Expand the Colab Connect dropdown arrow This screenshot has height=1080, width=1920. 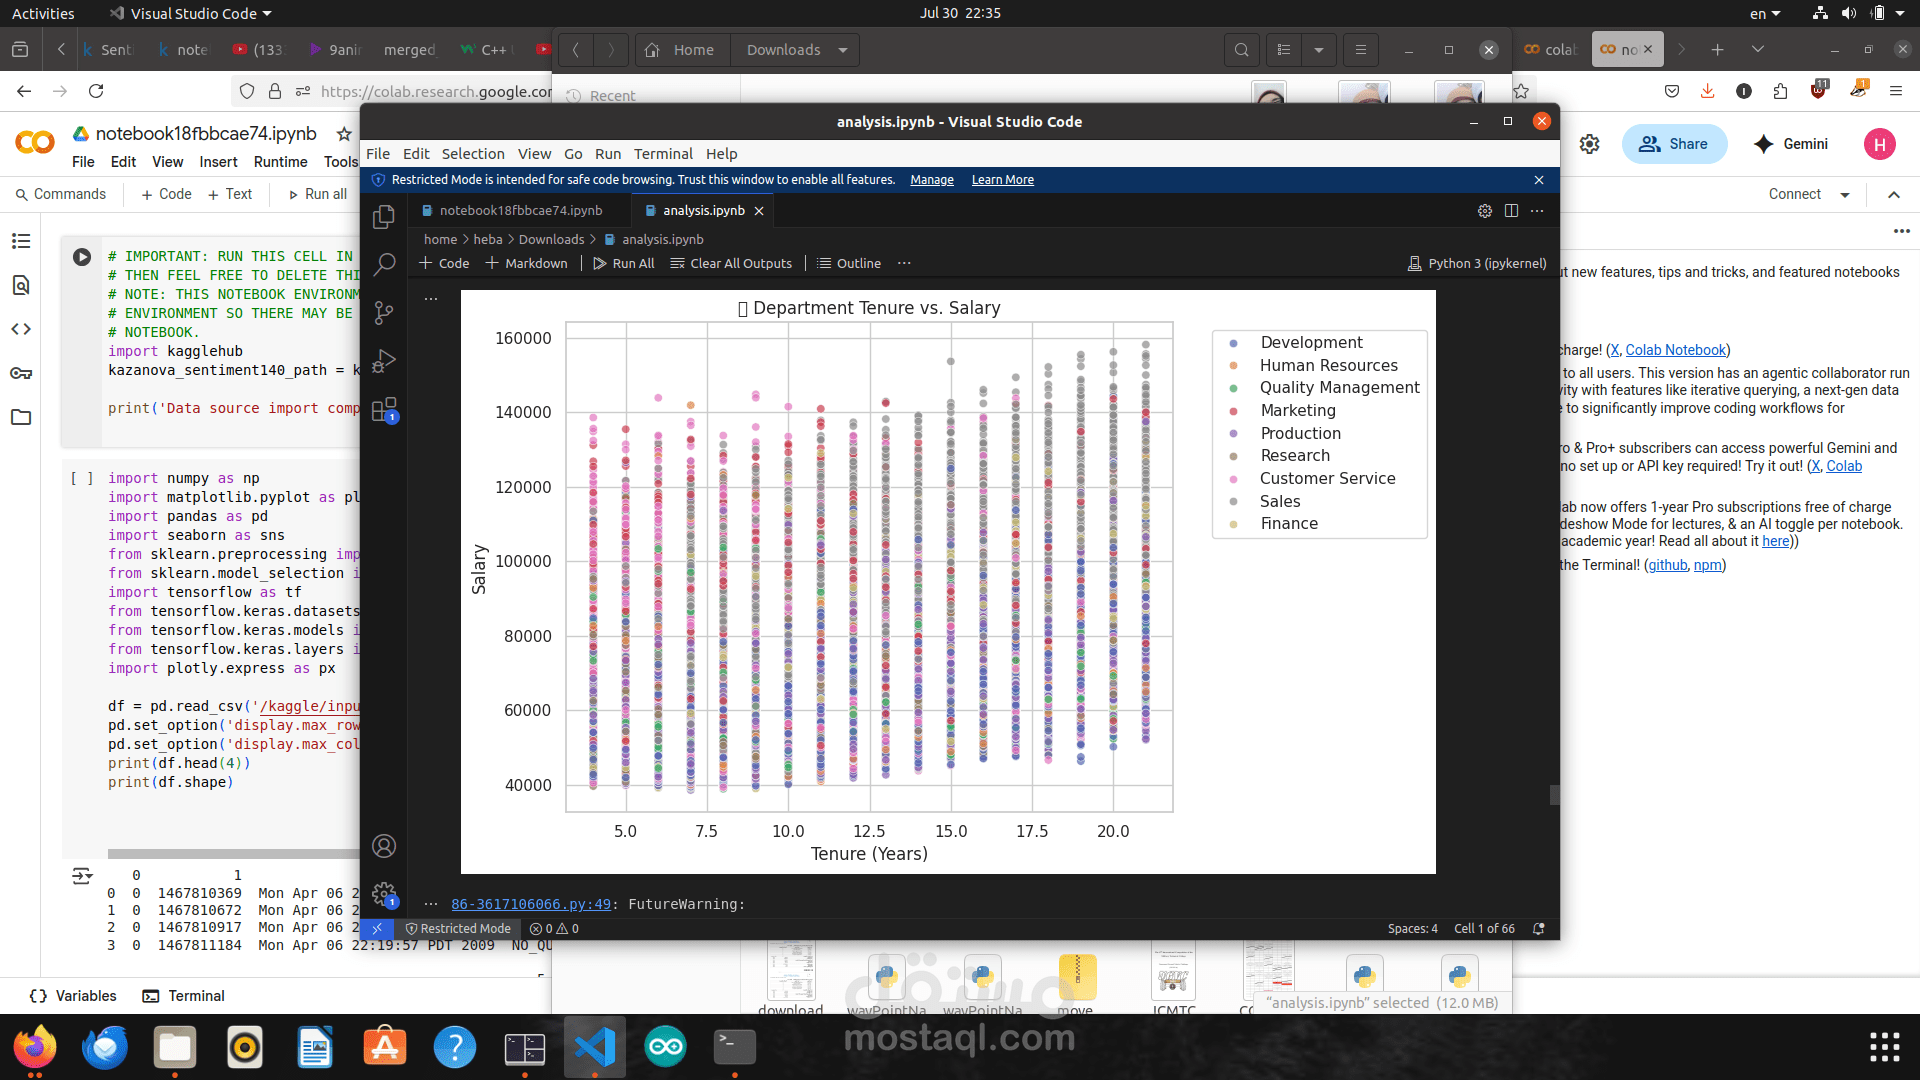[1845, 195]
